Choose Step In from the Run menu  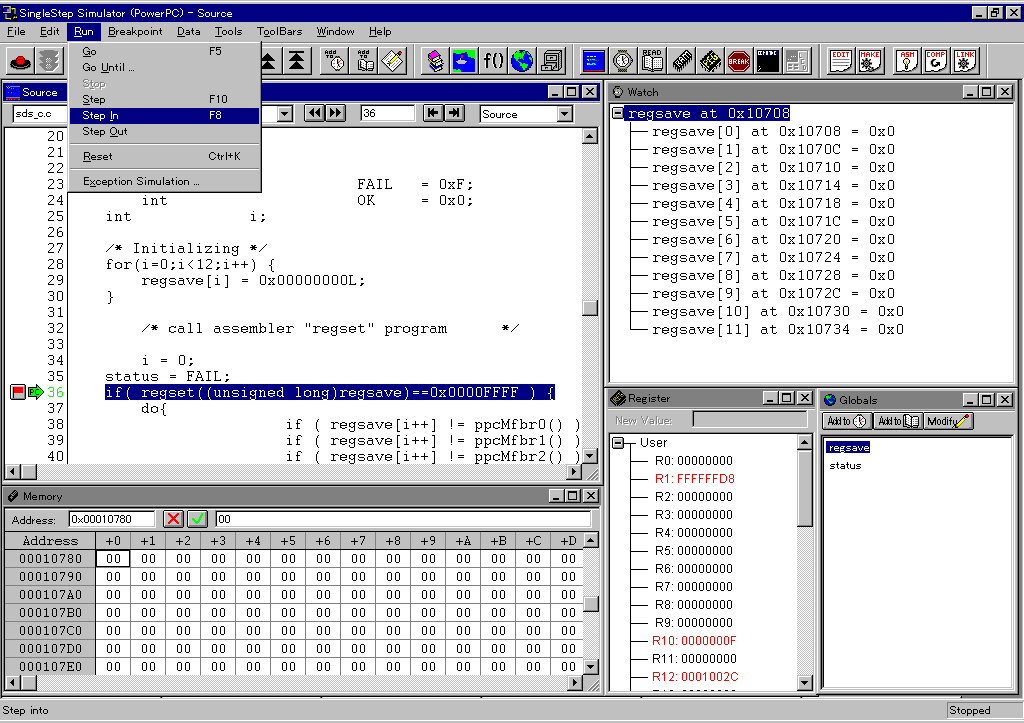click(x=100, y=116)
